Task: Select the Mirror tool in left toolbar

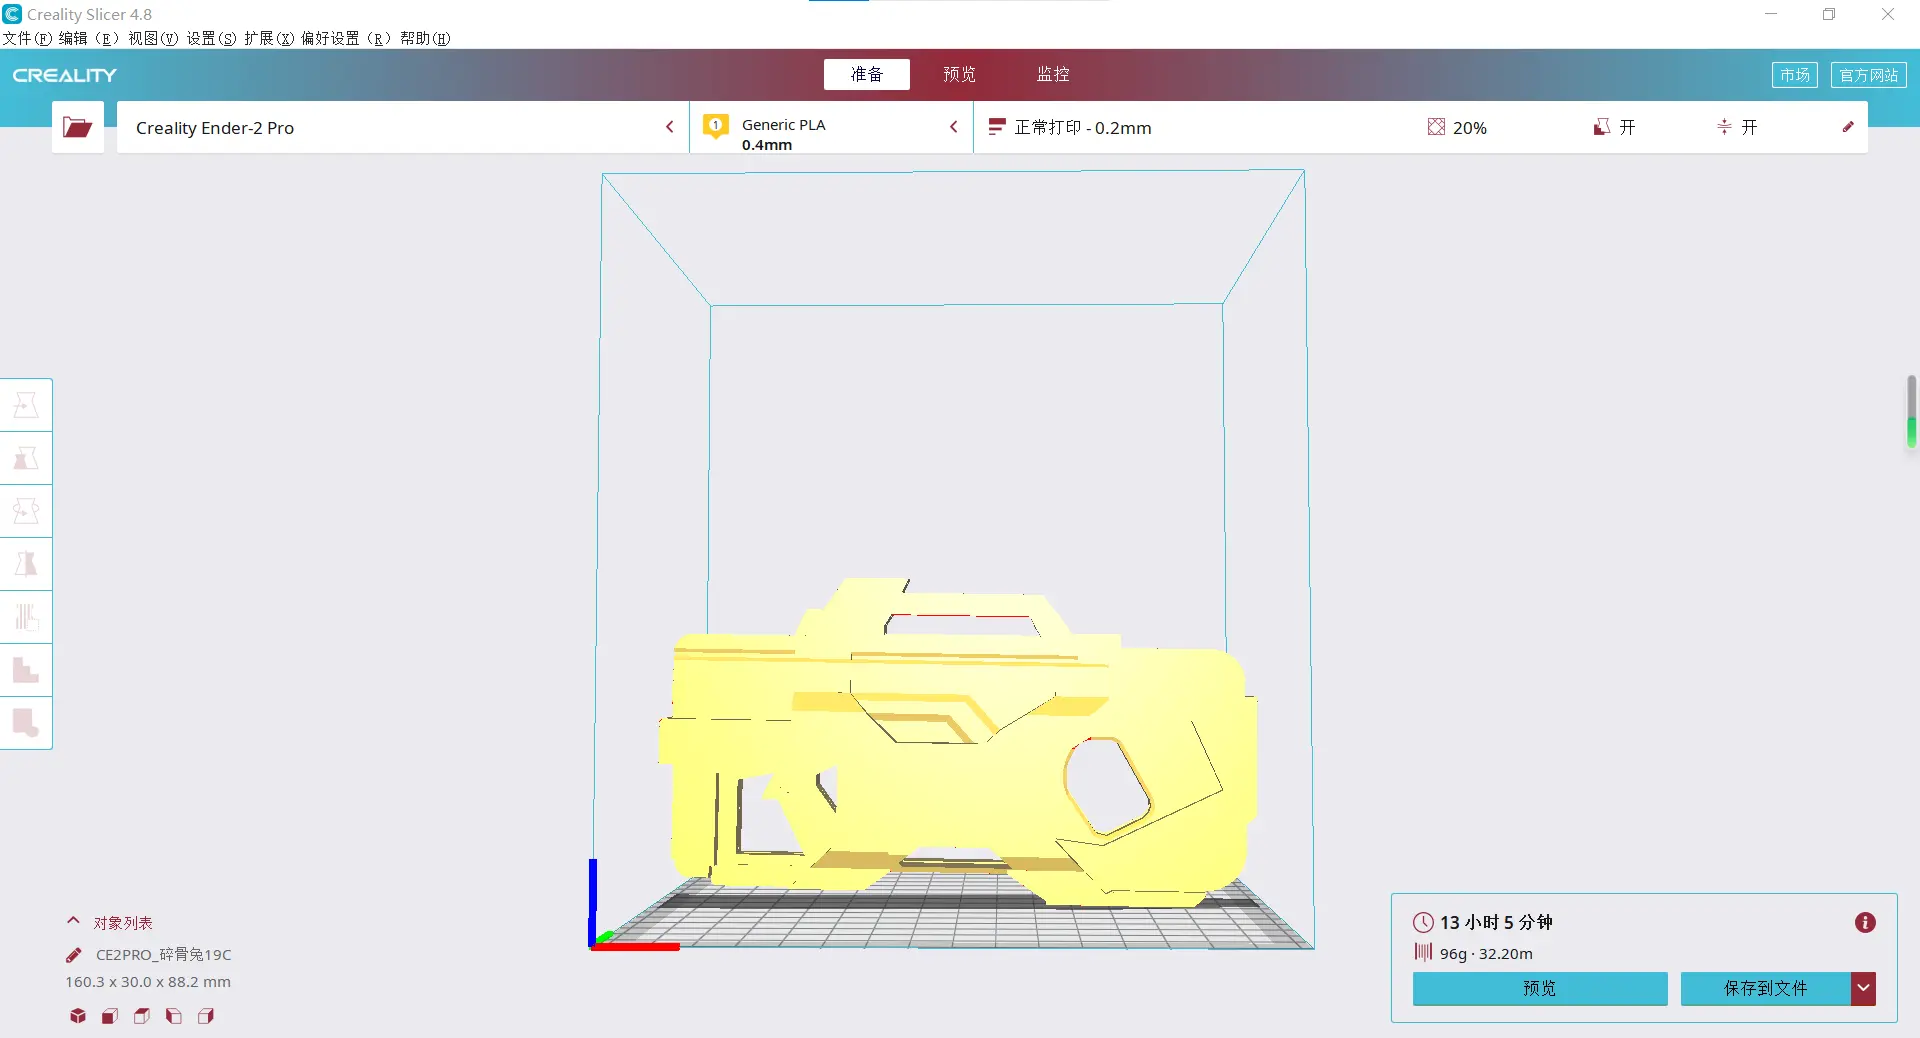Action: click(26, 564)
